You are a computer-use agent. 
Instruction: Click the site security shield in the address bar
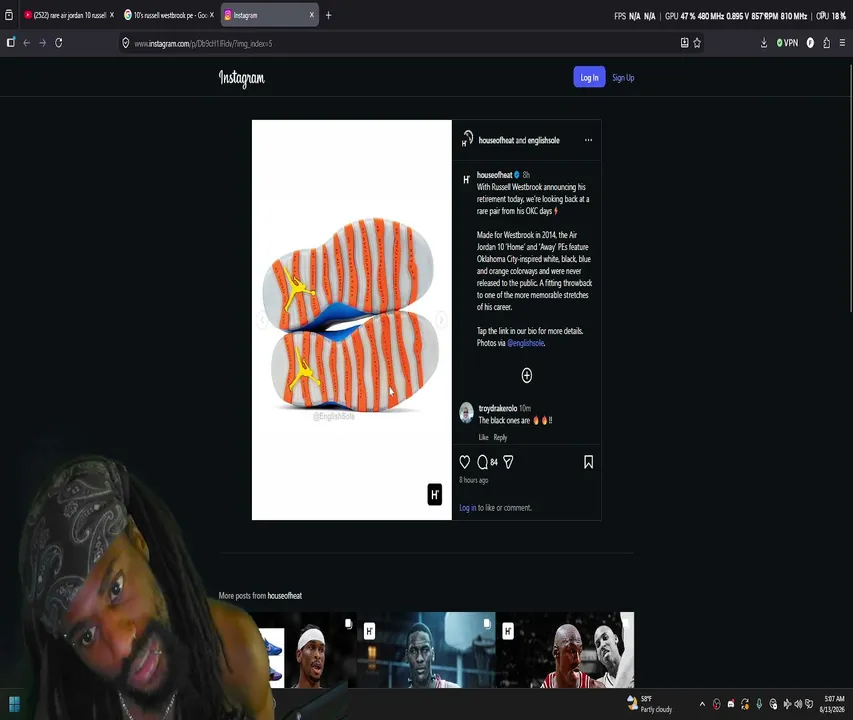[x=126, y=43]
